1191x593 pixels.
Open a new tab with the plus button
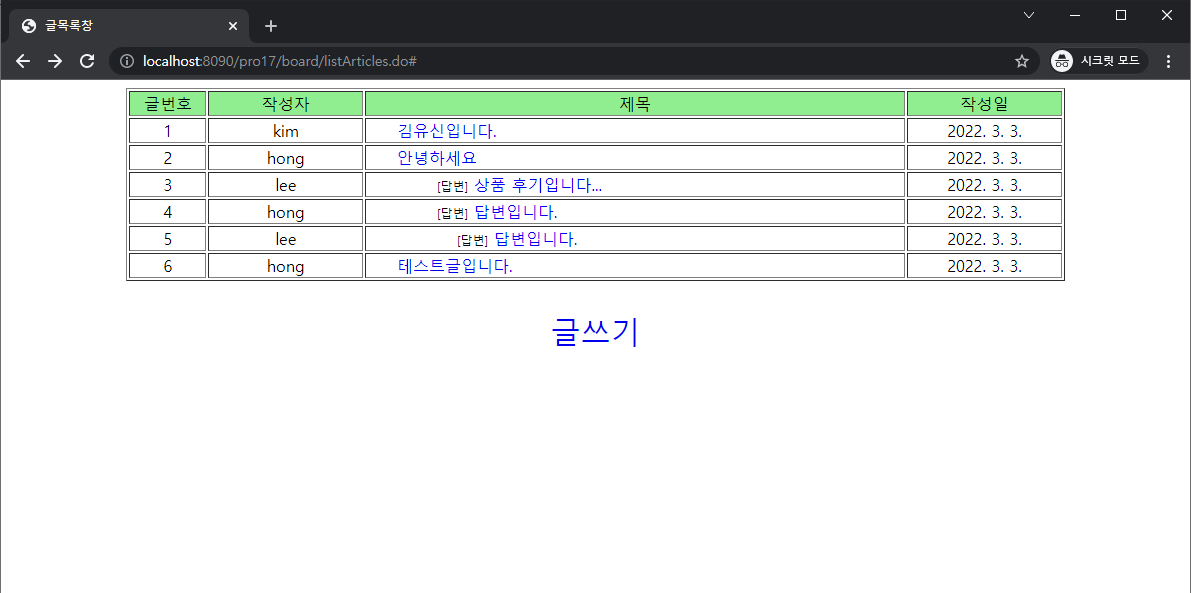coord(271,26)
